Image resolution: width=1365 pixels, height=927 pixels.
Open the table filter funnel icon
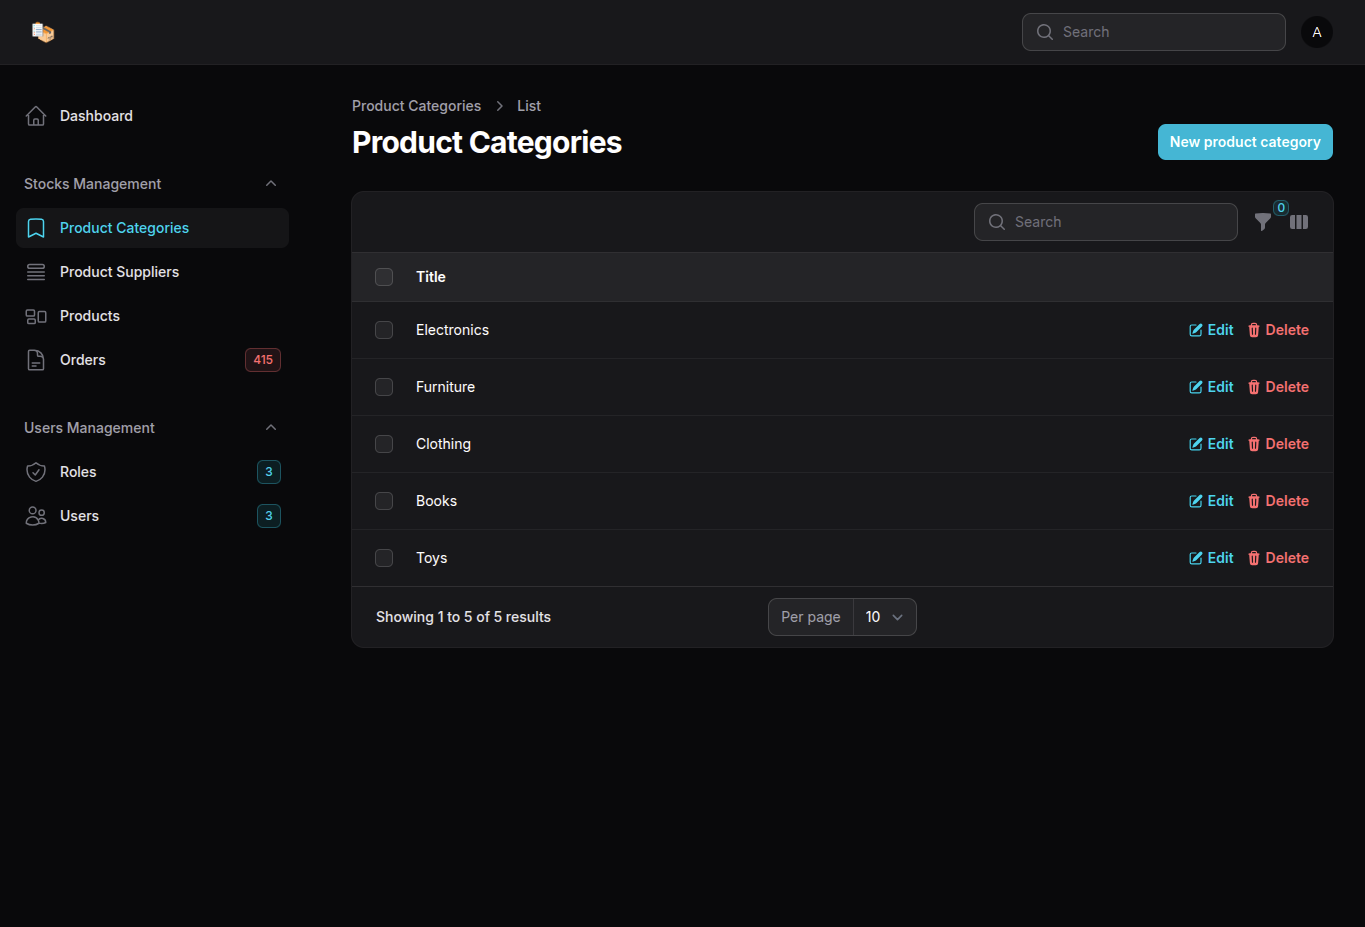[x=1263, y=222]
